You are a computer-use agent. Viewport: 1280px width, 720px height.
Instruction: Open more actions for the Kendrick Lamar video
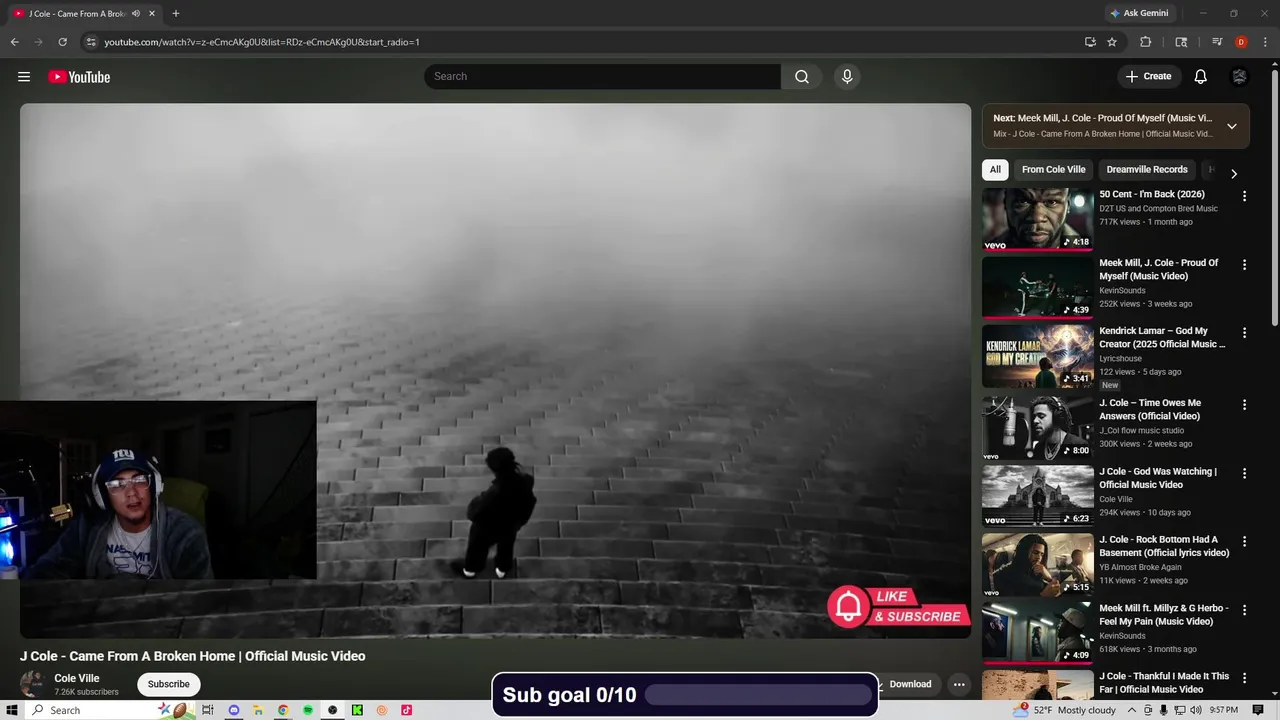tap(1245, 333)
